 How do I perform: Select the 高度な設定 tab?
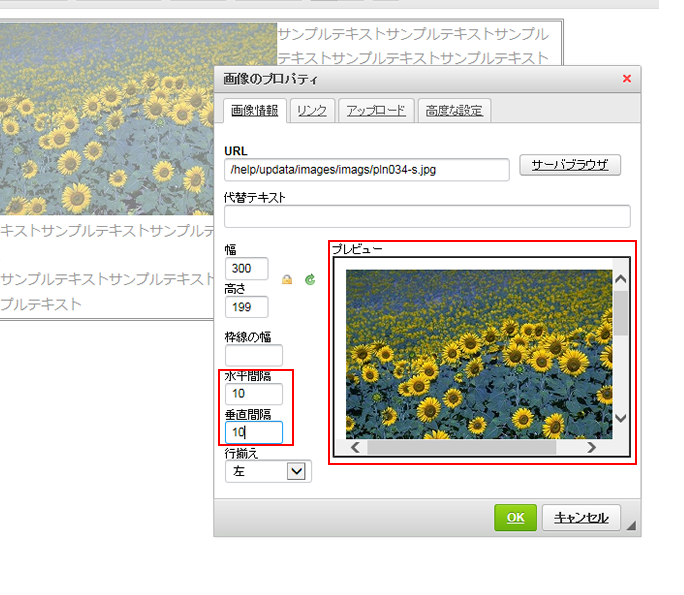click(453, 111)
